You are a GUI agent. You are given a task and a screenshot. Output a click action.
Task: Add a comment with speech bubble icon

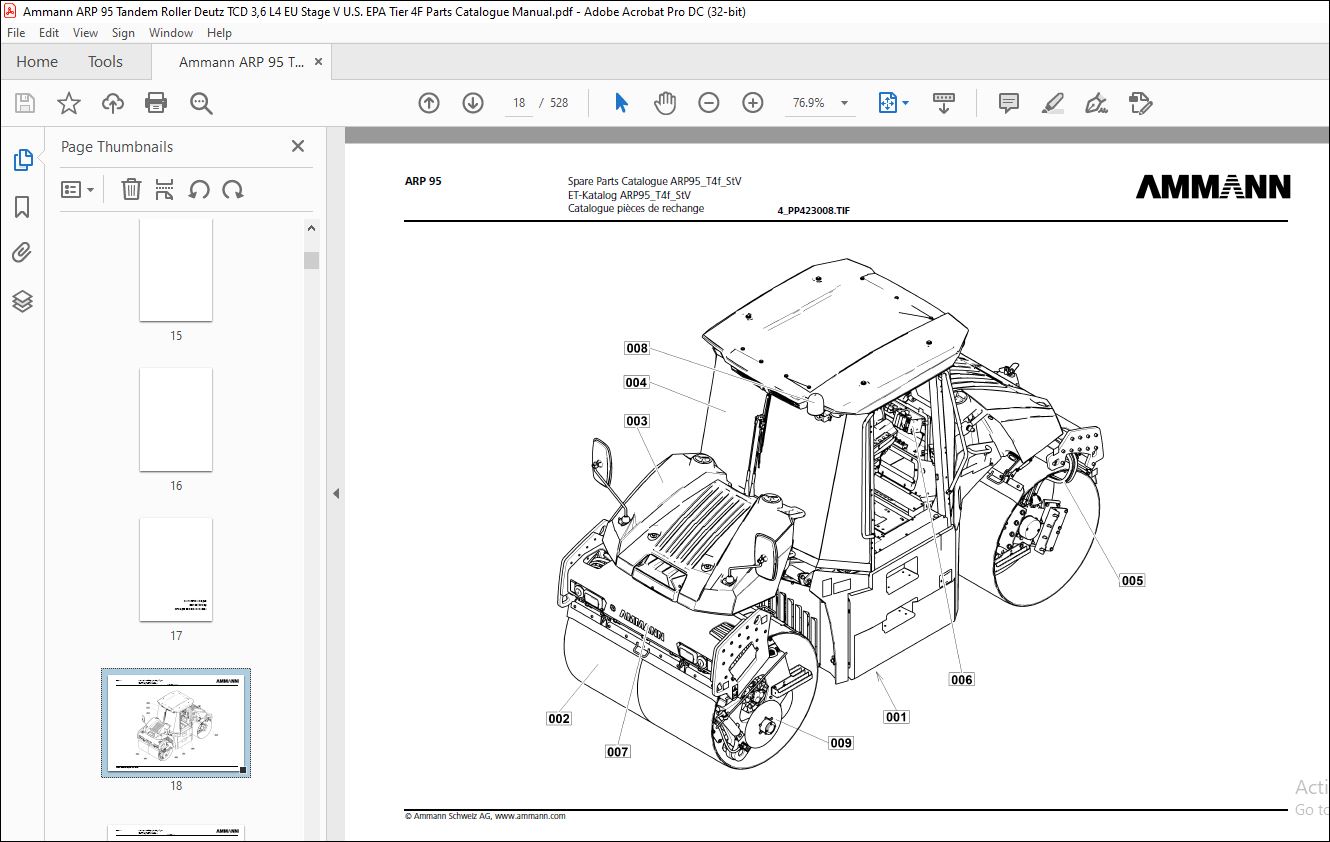point(1009,103)
